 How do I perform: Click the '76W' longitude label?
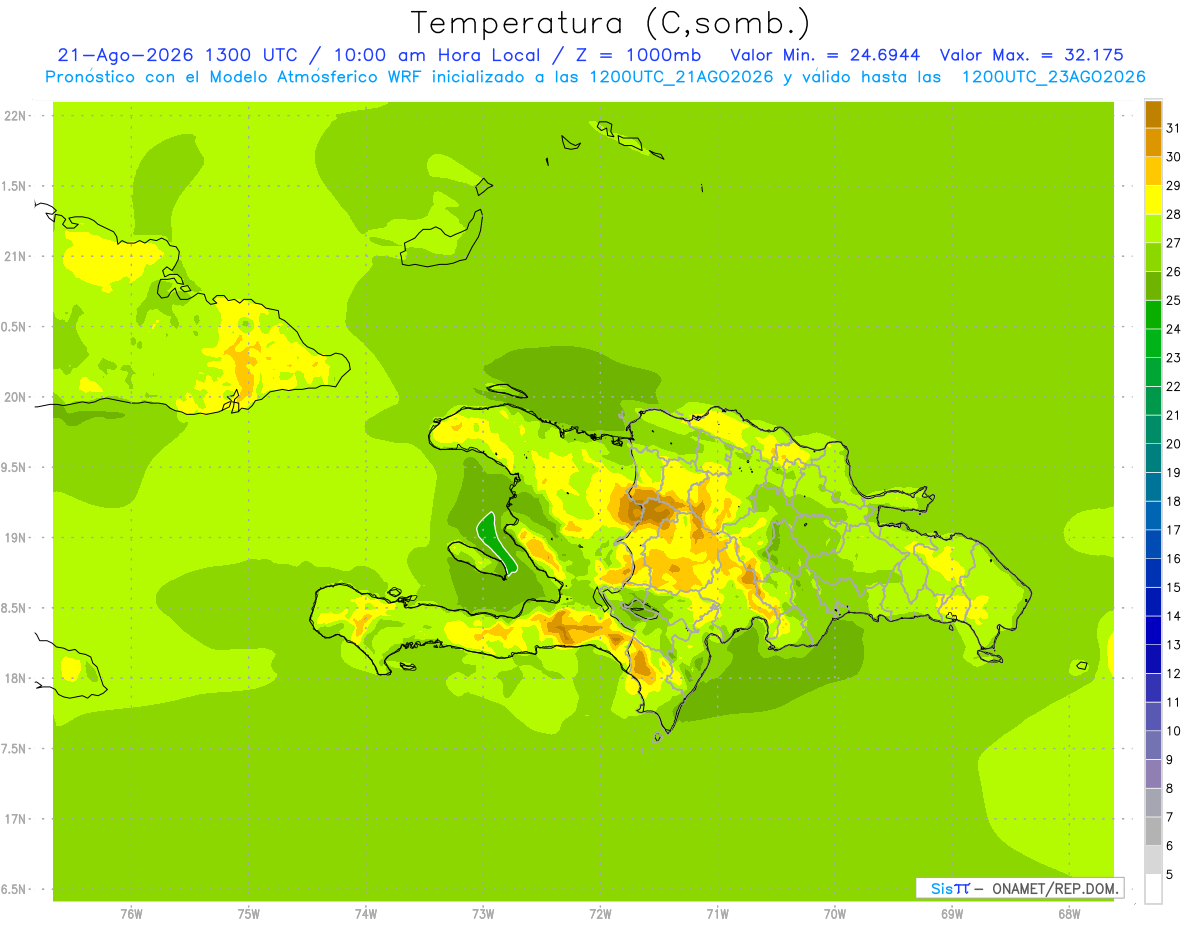click(131, 914)
